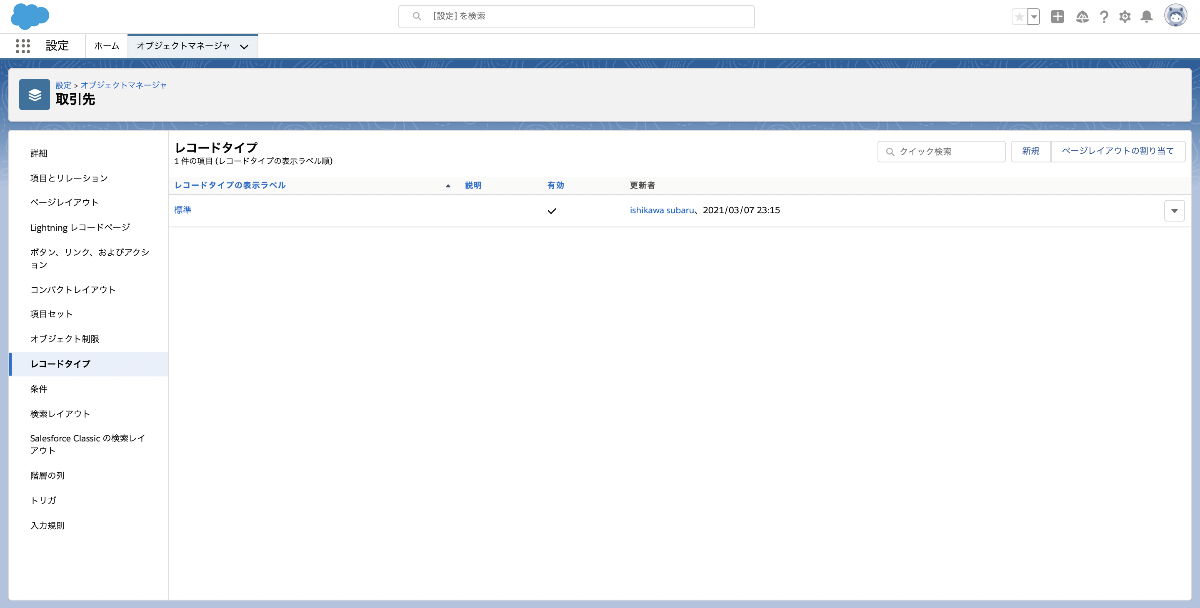Click the global search field
This screenshot has width=1200, height=608.
(x=576, y=17)
